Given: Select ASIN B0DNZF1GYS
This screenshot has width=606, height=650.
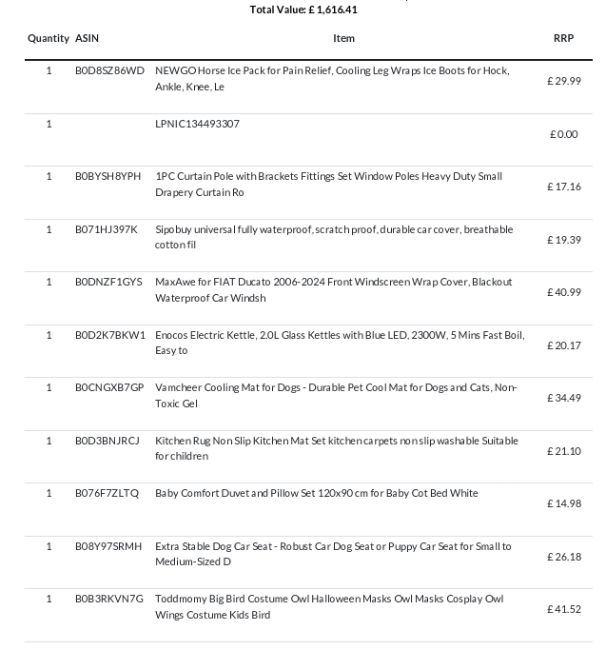Looking at the screenshot, I should 109,282.
